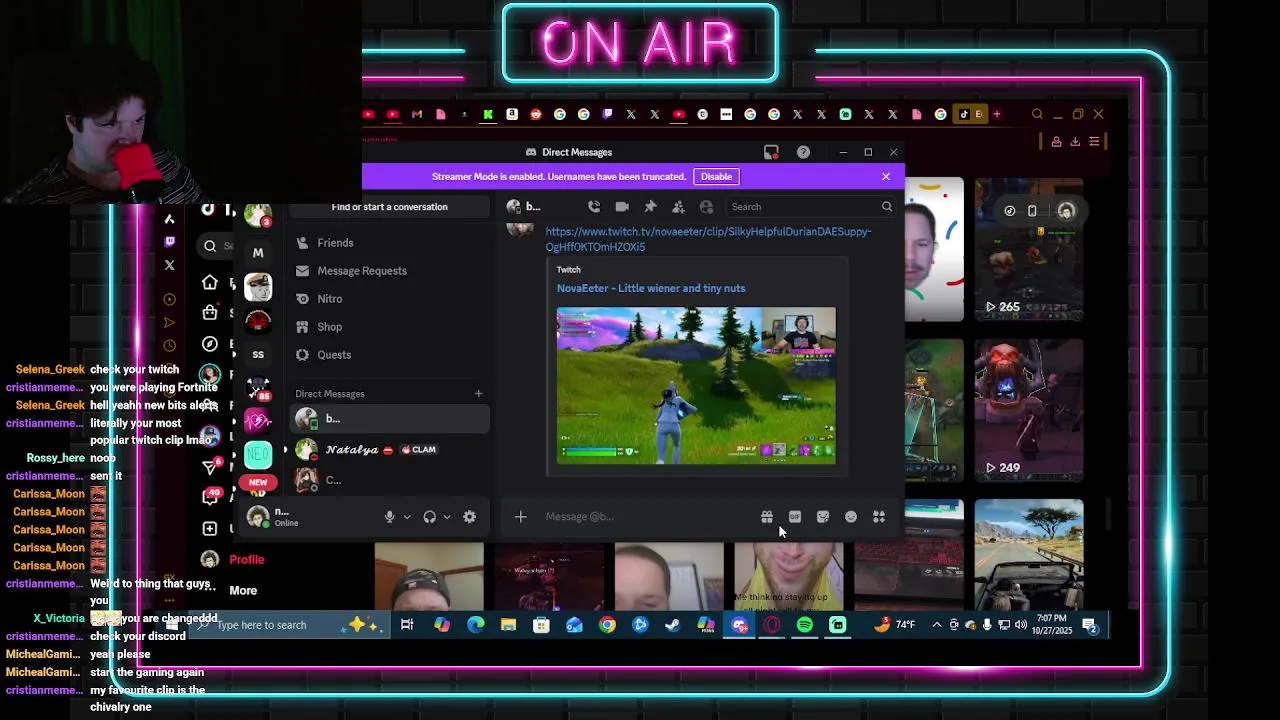Show user profile icon in DM header
The height and width of the screenshot is (720, 1280).
(x=706, y=206)
